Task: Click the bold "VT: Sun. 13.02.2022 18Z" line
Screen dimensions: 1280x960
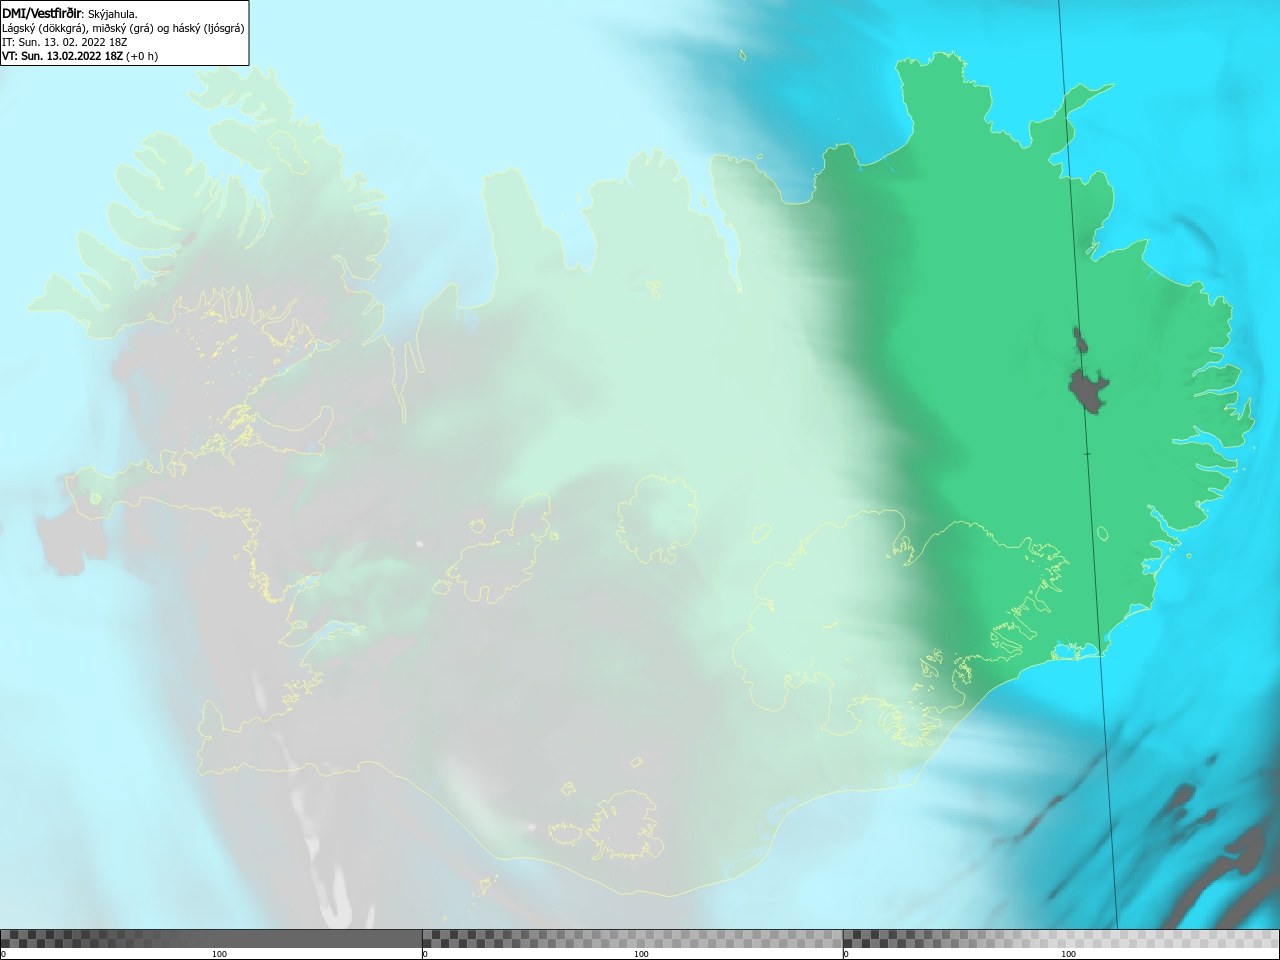Action: tap(80, 56)
